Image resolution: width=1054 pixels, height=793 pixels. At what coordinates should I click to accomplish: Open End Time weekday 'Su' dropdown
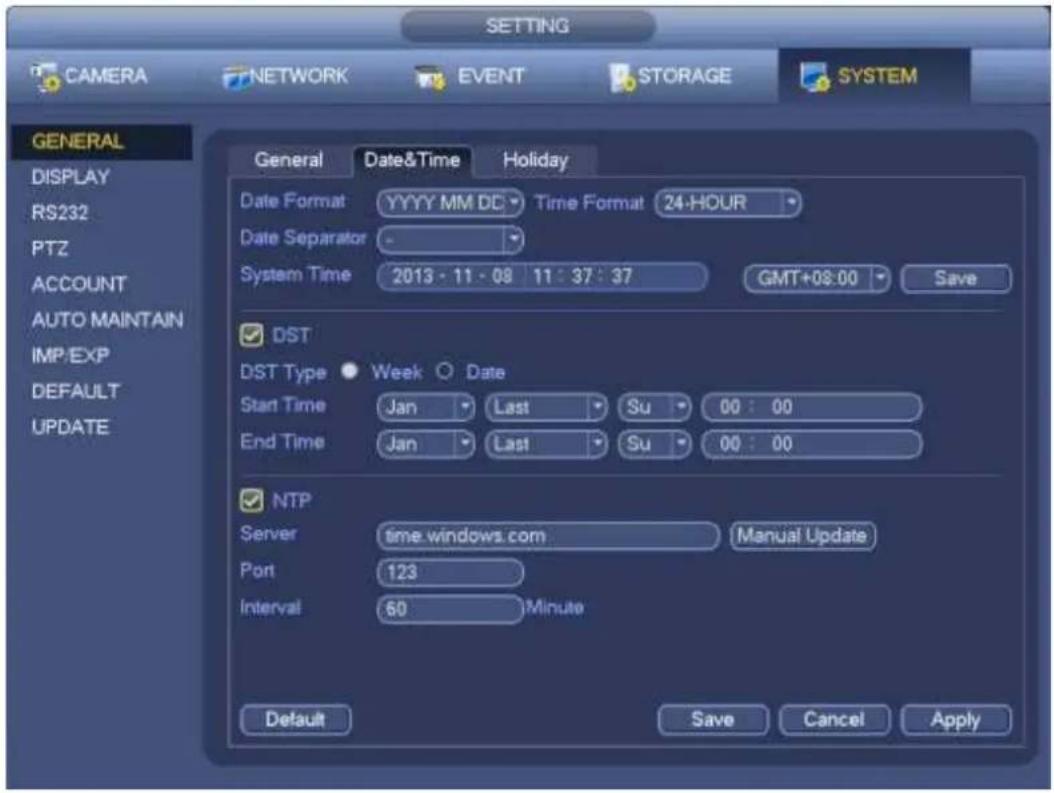click(655, 444)
